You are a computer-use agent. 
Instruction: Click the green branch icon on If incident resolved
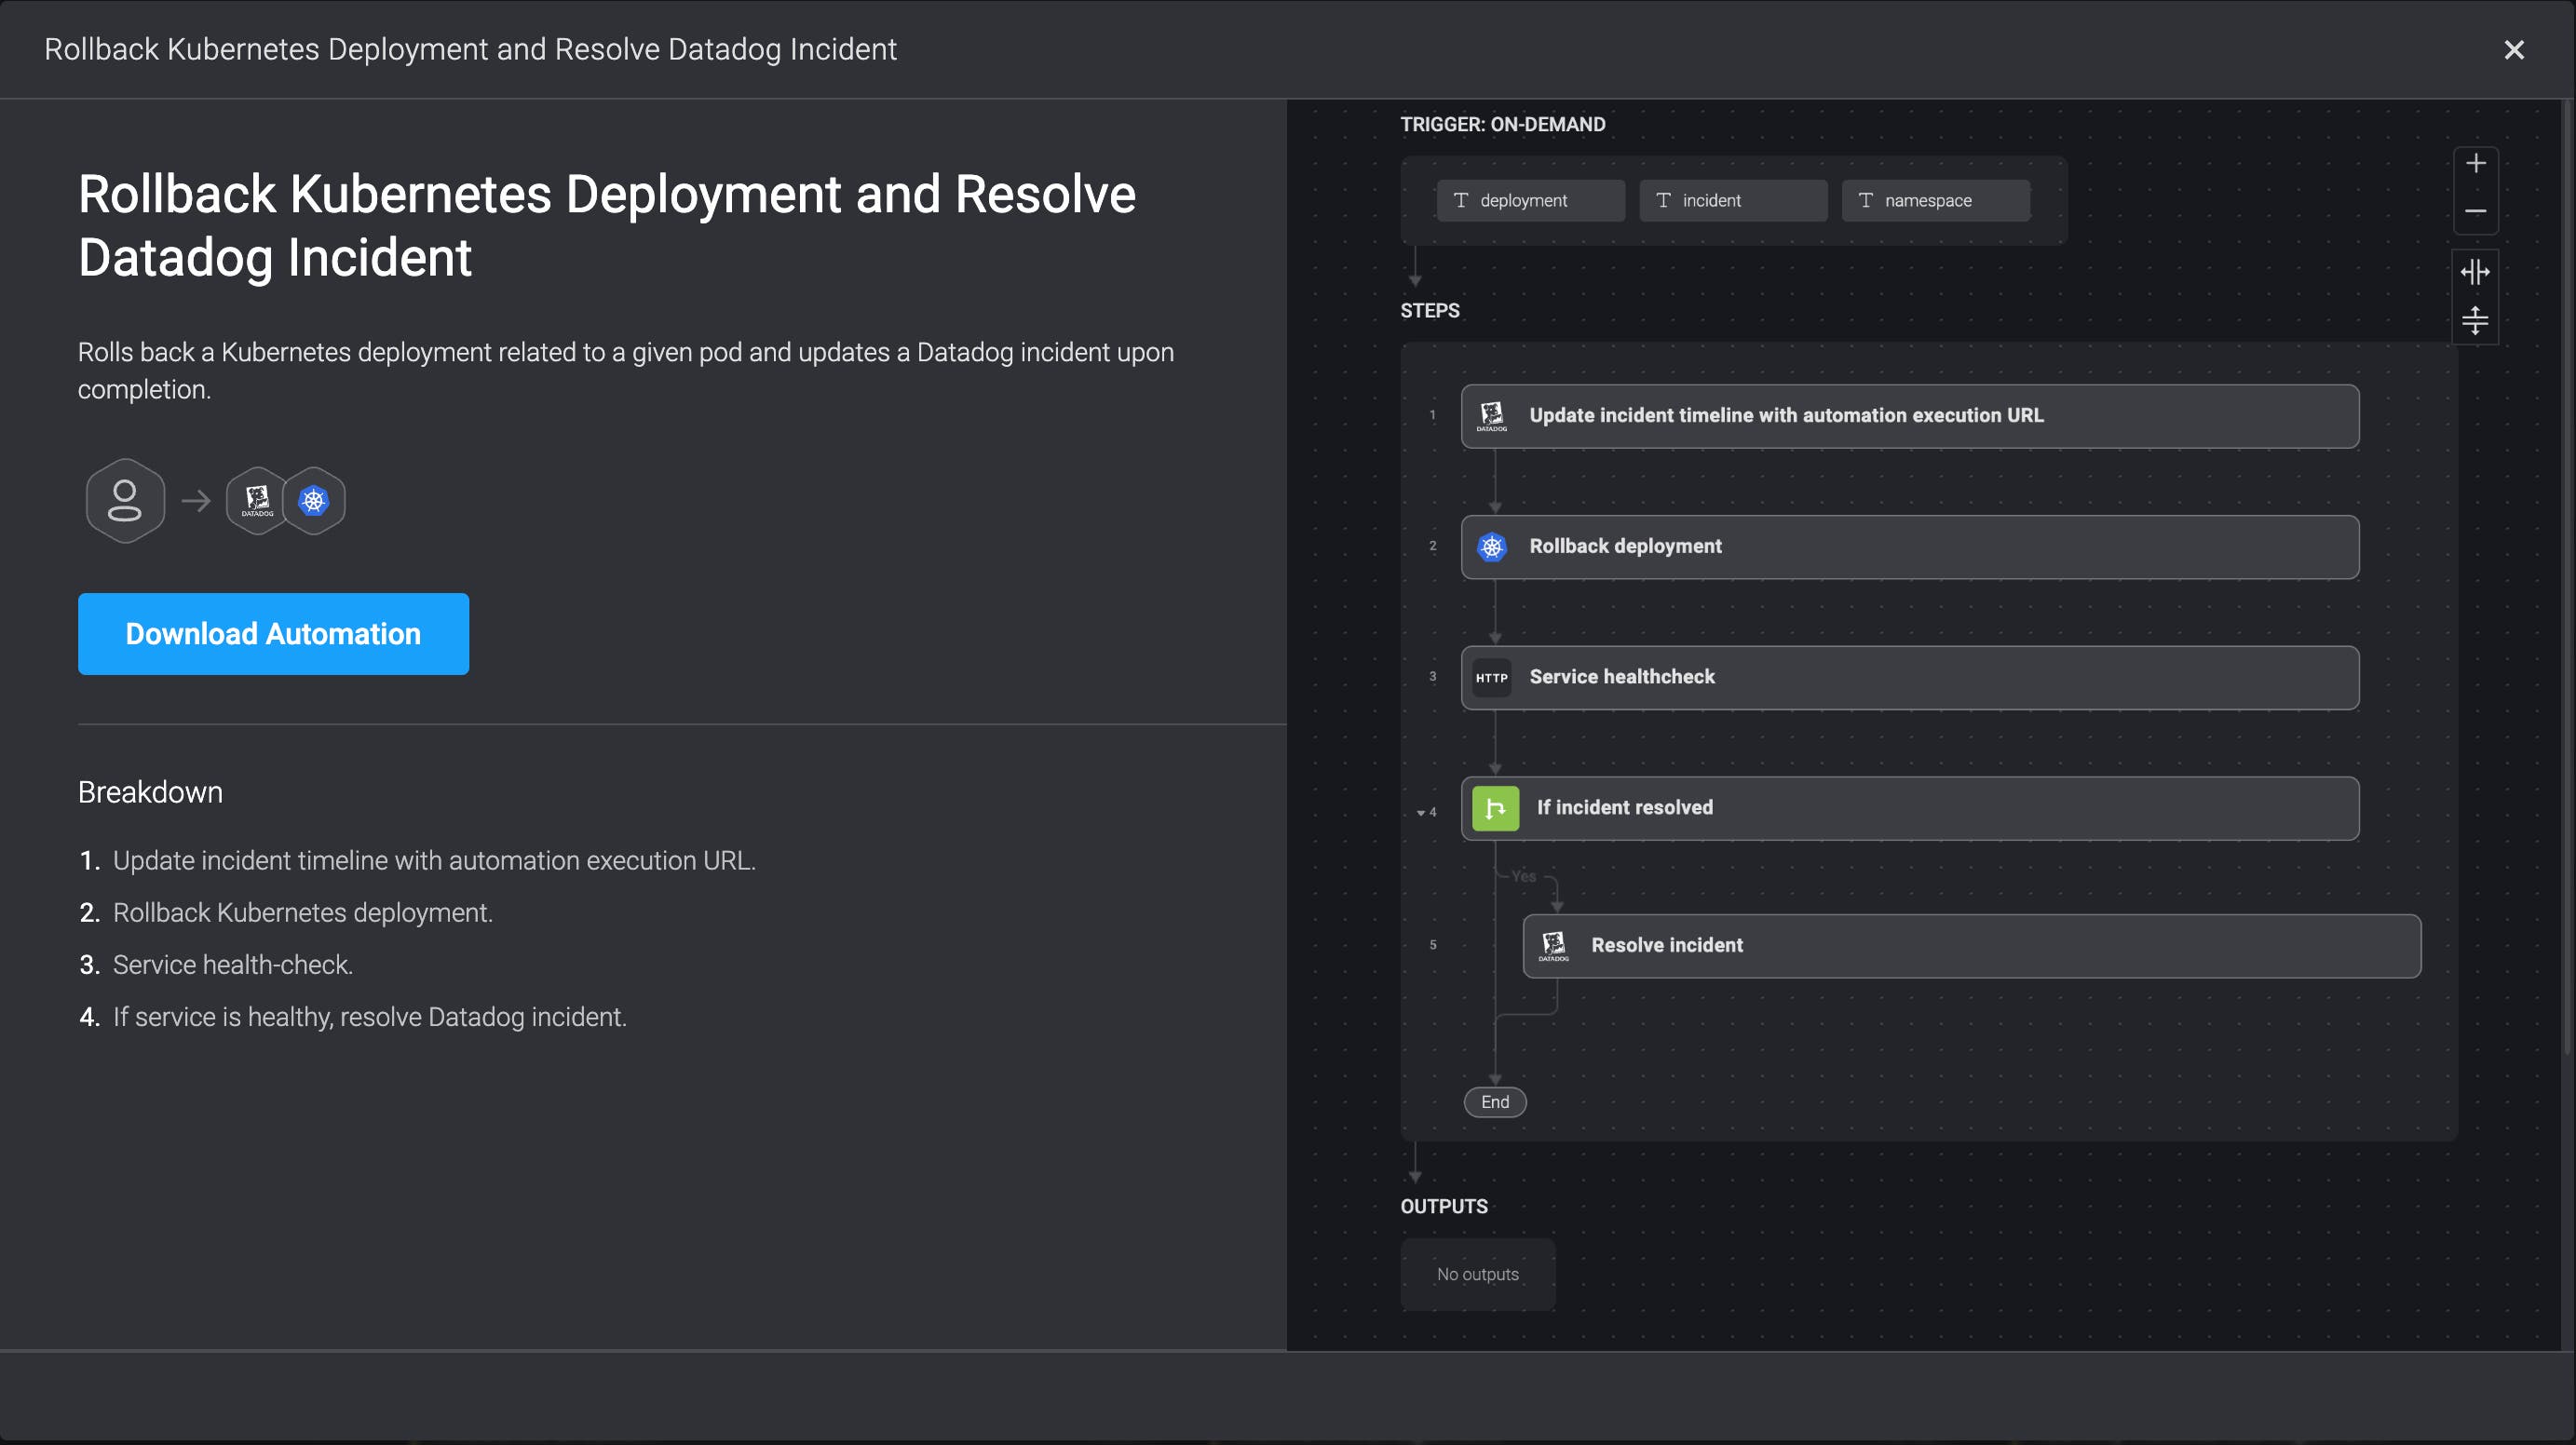tap(1495, 808)
